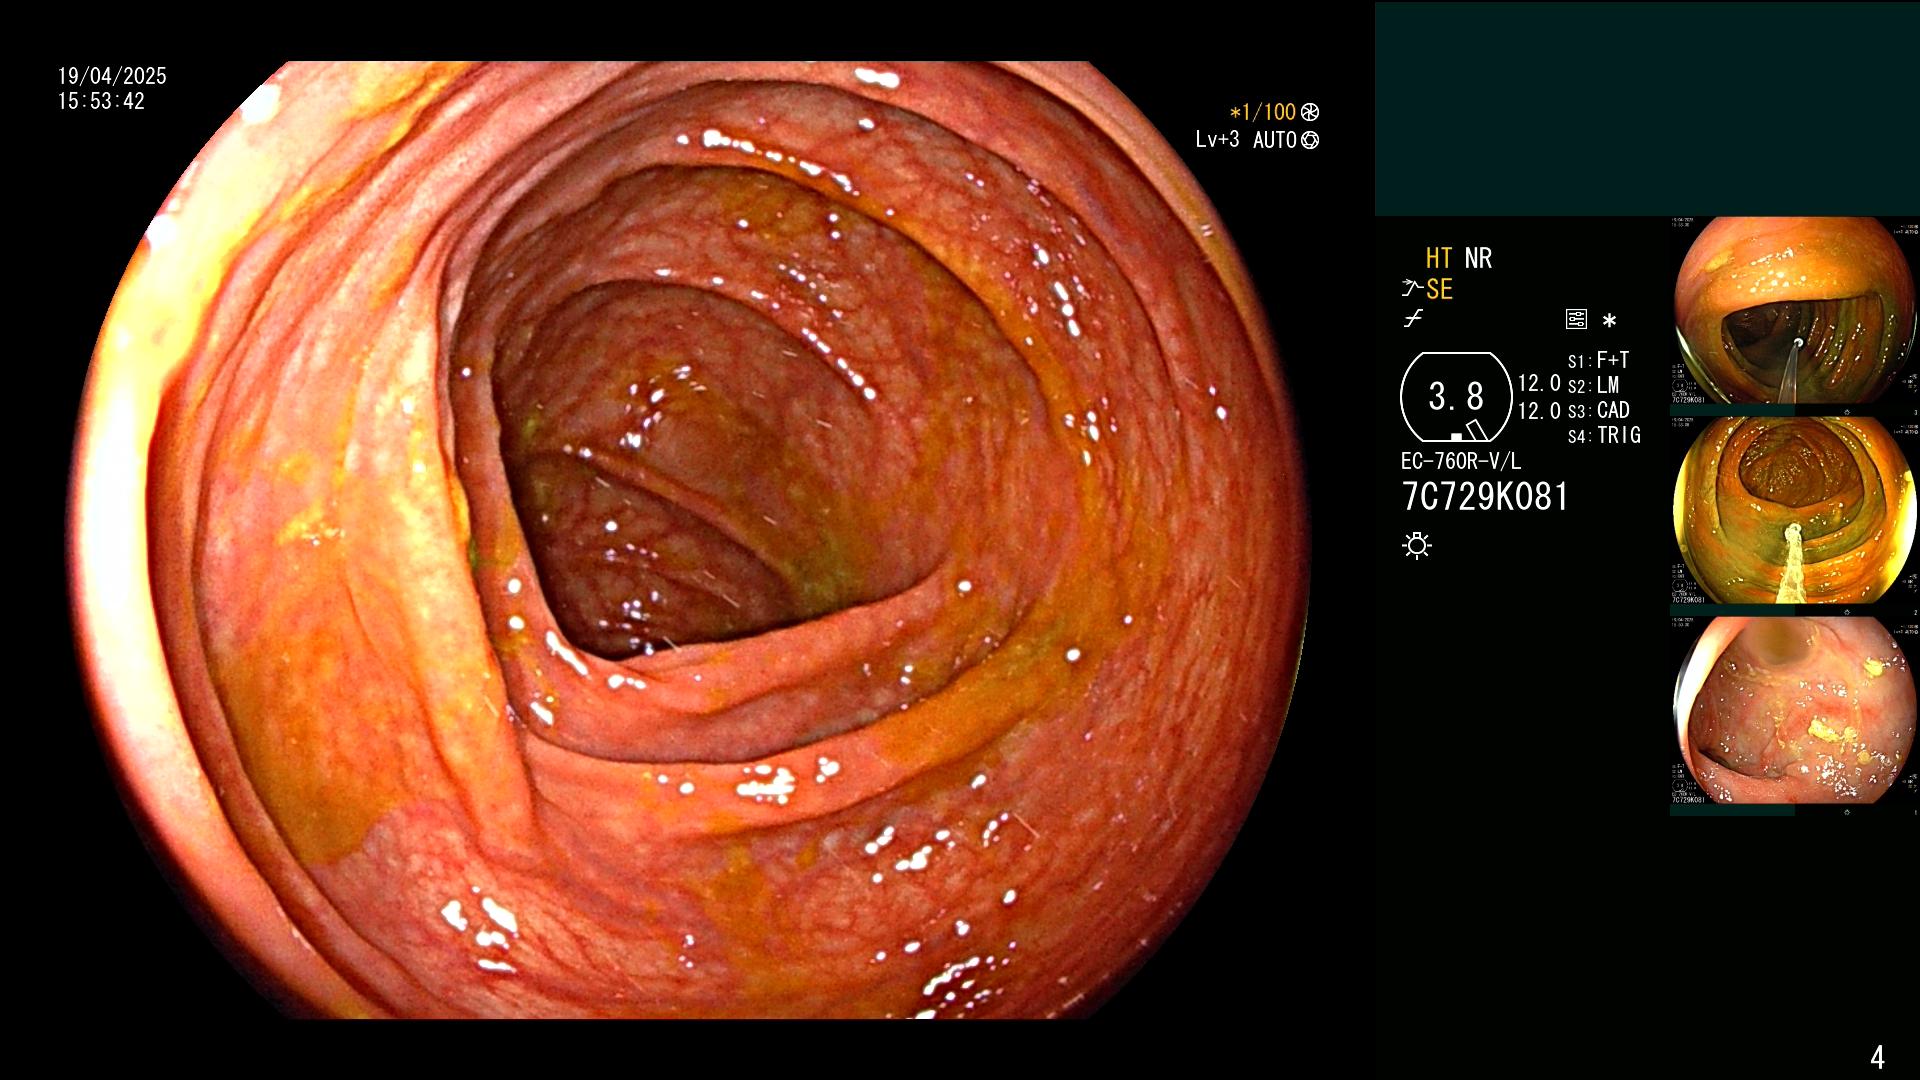Click the S3: CAD switch assignment
This screenshot has width=1920, height=1080.
point(1598,410)
